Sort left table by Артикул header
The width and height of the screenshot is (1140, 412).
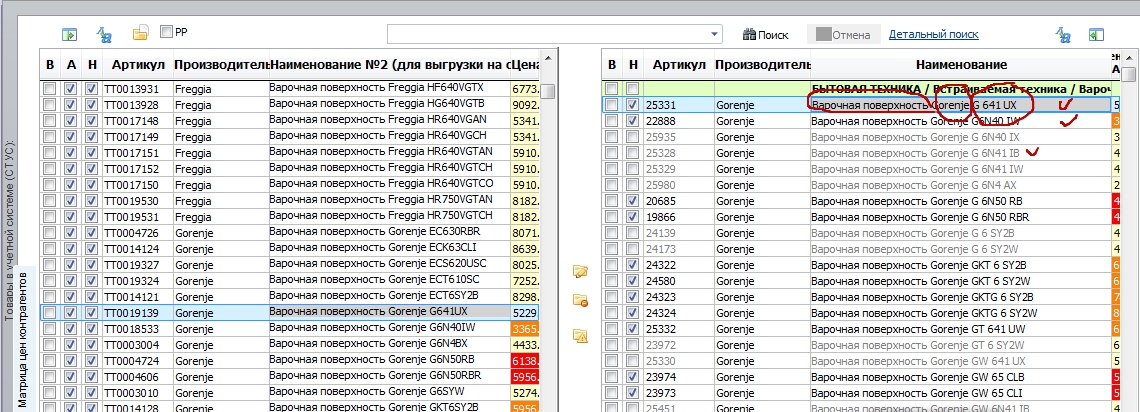pos(138,65)
